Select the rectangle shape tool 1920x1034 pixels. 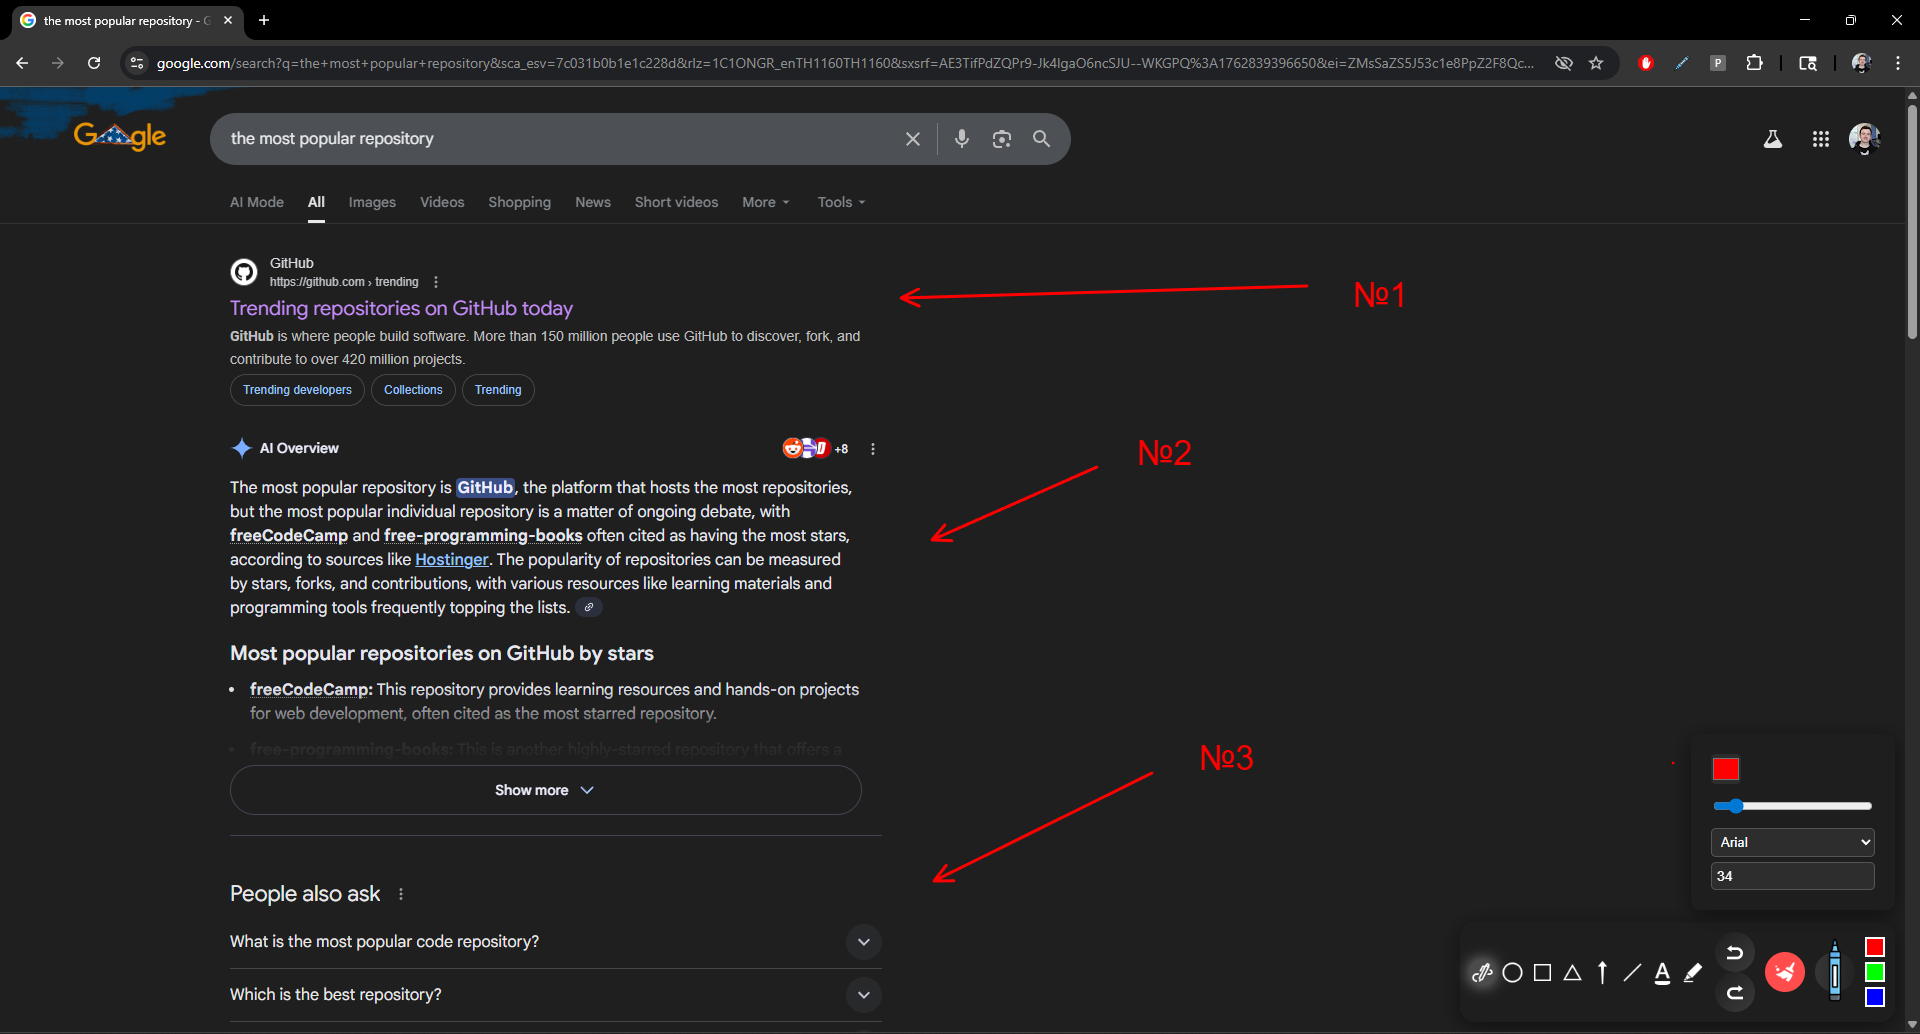[x=1542, y=971]
